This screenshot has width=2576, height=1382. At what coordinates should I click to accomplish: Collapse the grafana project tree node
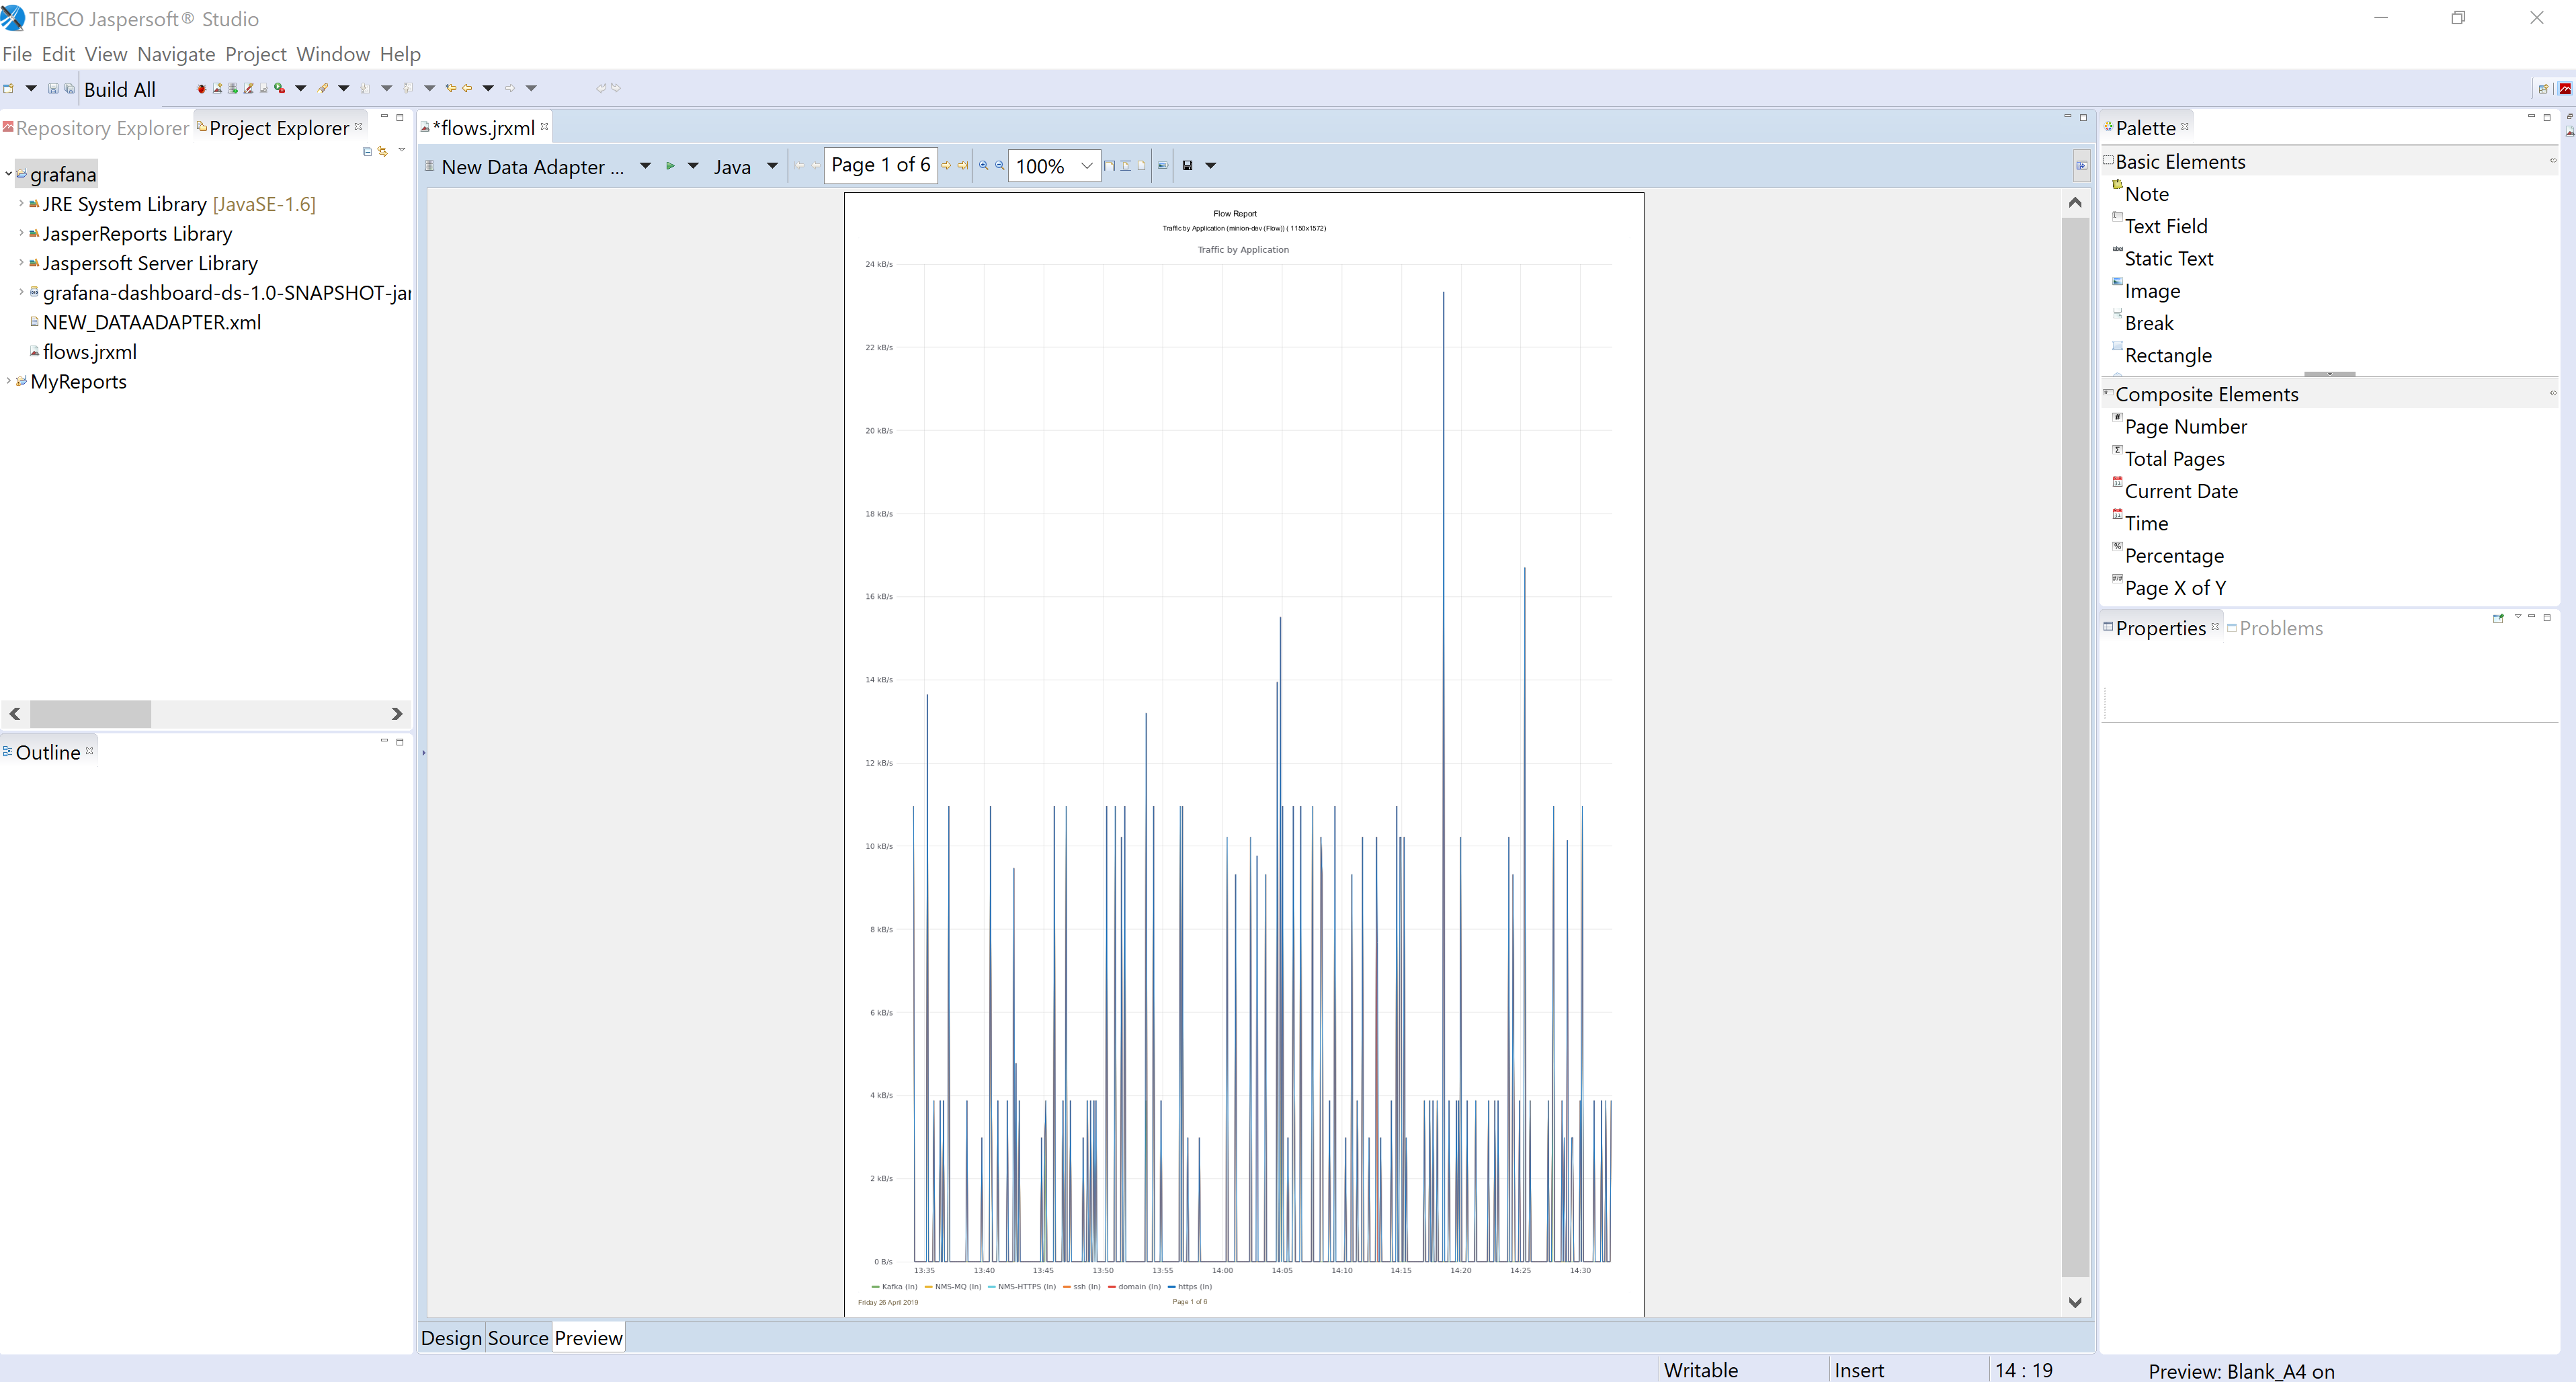click(9, 174)
